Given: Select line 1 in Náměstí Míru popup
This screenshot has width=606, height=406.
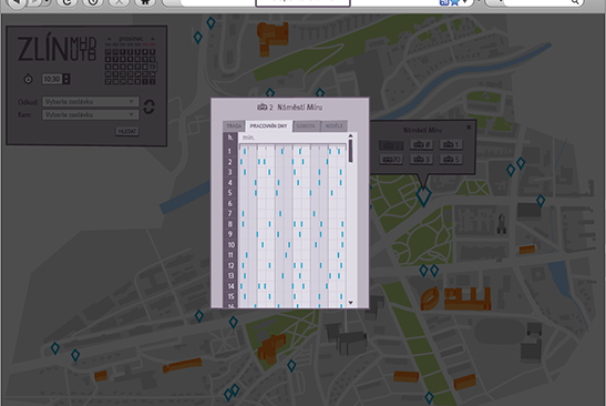Looking at the screenshot, I should 451,145.
